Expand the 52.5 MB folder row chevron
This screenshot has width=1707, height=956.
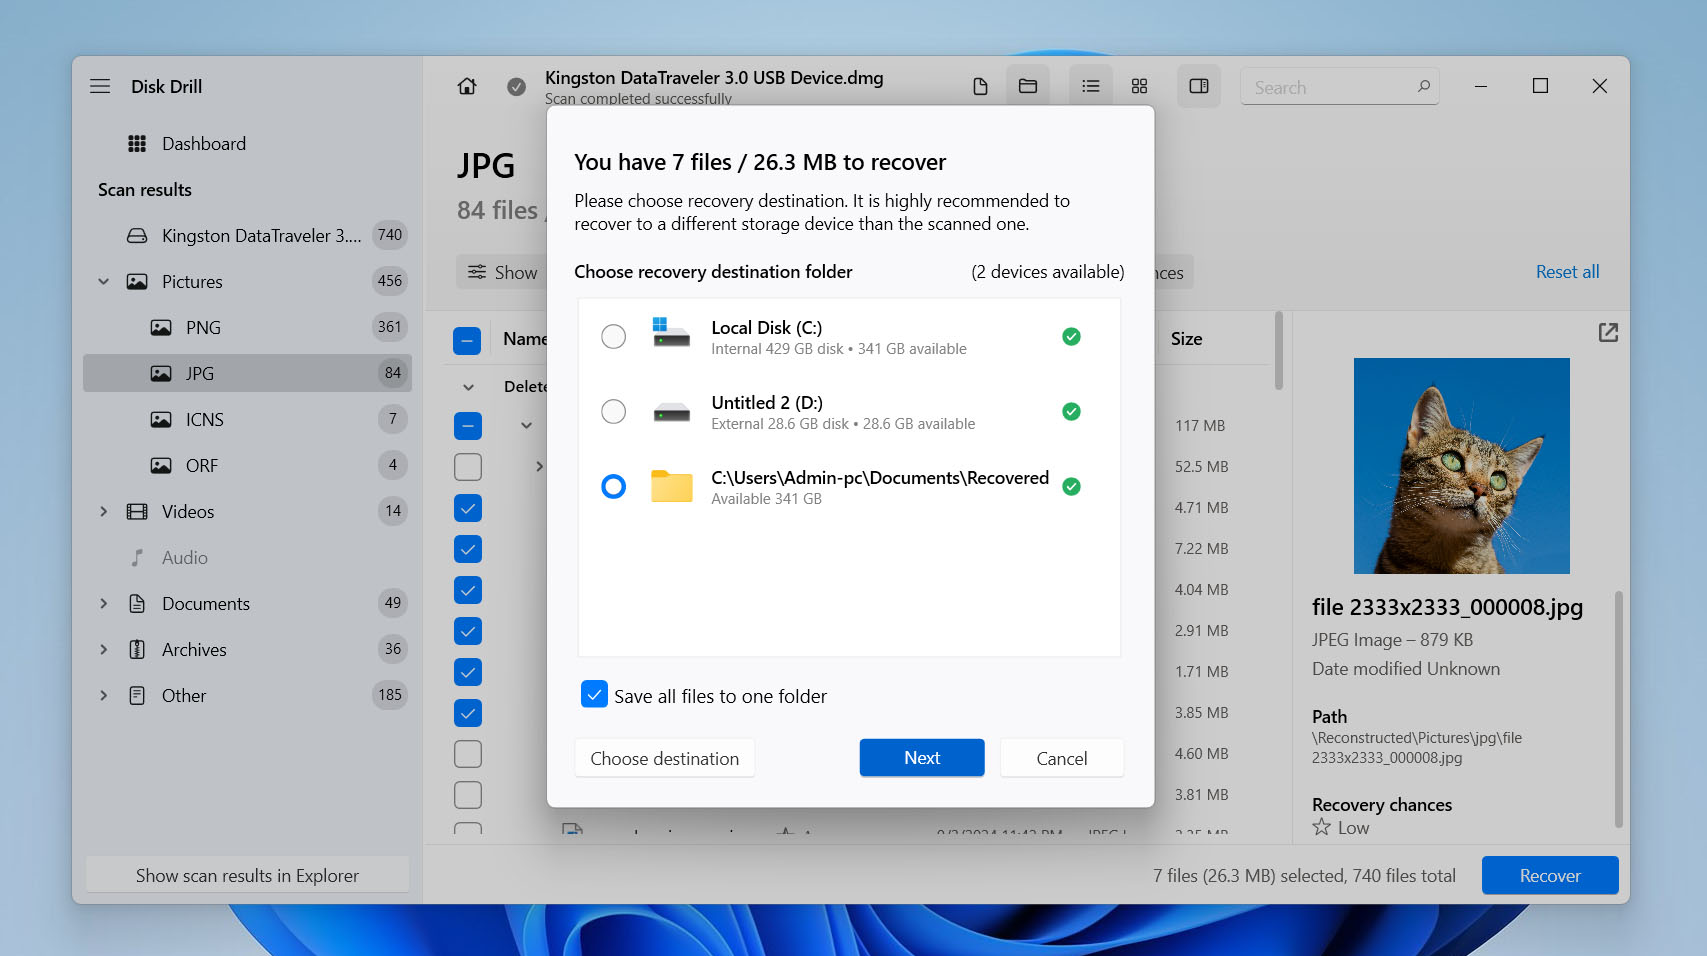pos(539,467)
